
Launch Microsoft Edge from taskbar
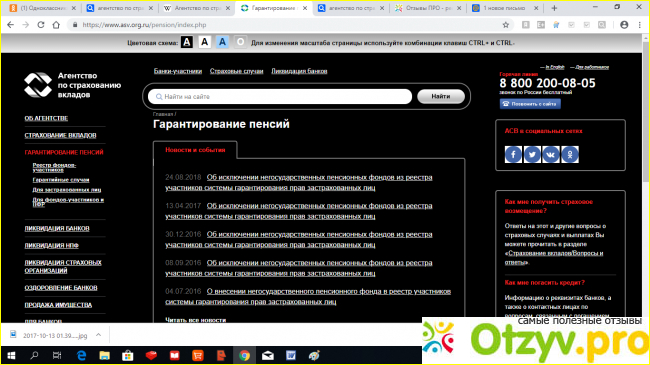82,355
